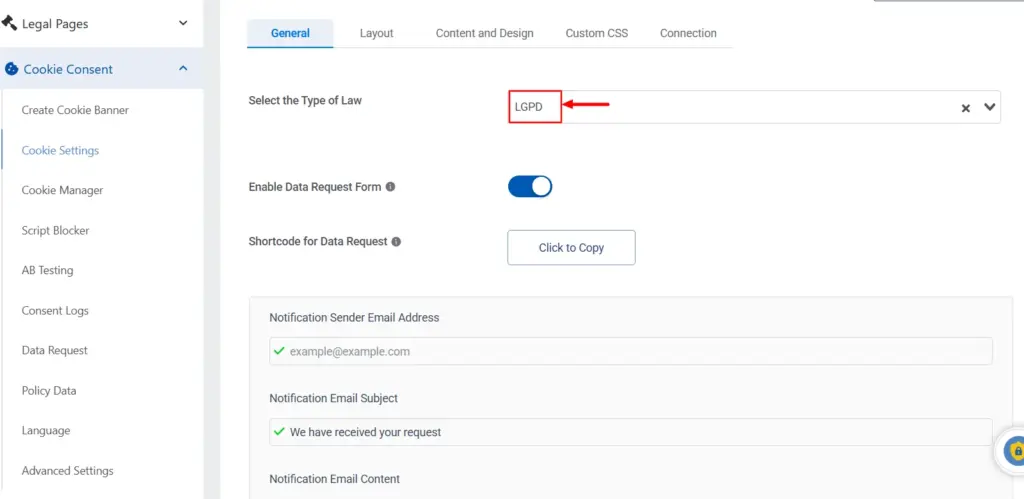Focus the Notification Sender Email Address field
Image resolution: width=1024 pixels, height=499 pixels.
point(630,351)
